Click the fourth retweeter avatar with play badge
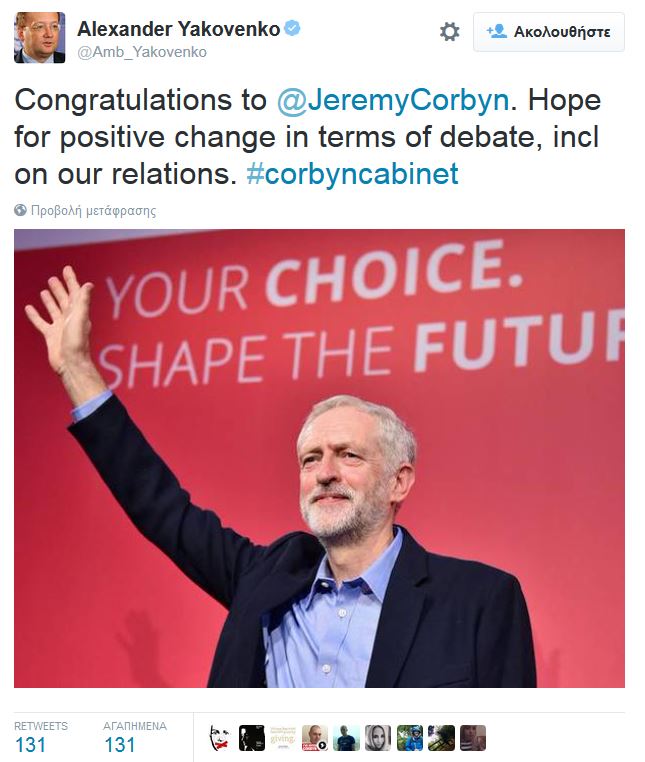The height and width of the screenshot is (762, 645). click(315, 738)
